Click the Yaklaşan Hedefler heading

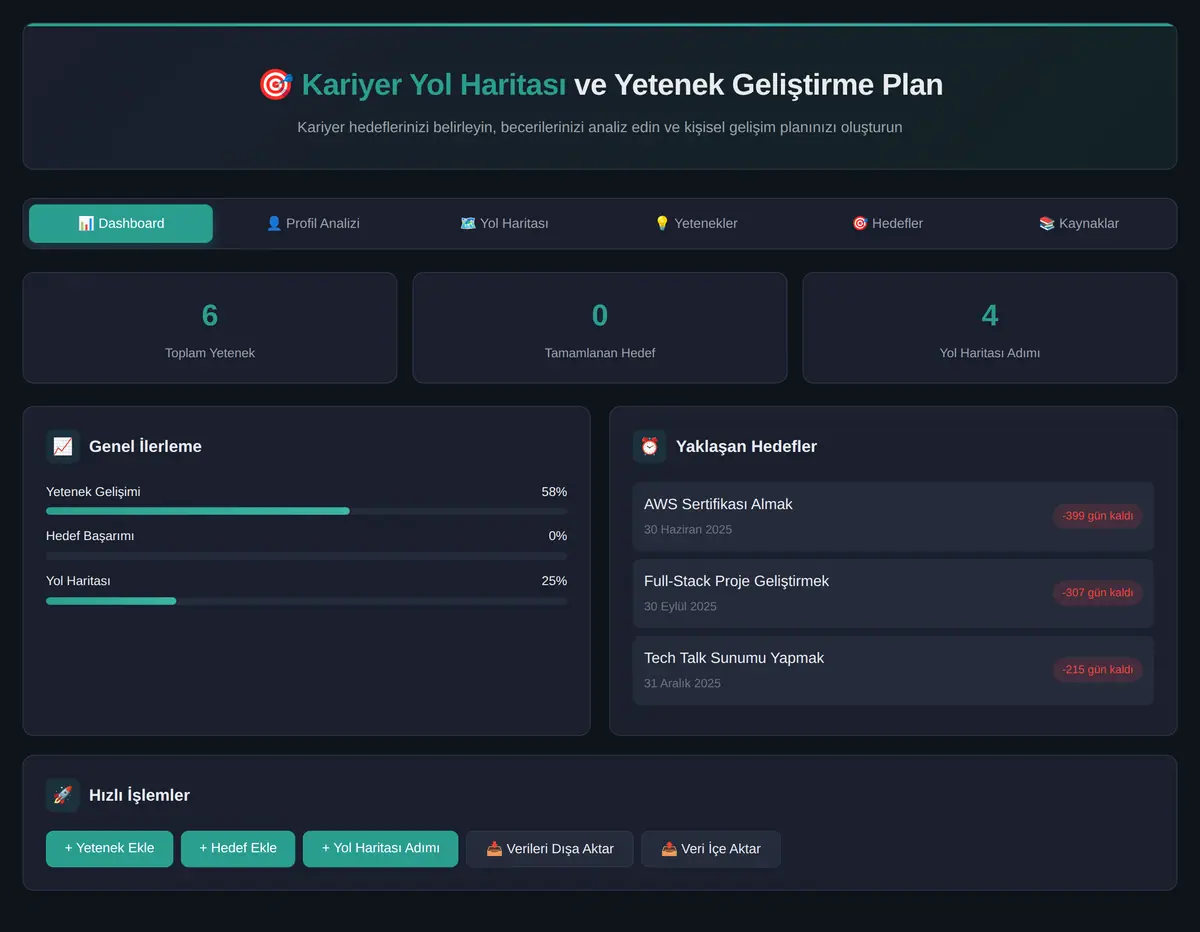(x=746, y=447)
